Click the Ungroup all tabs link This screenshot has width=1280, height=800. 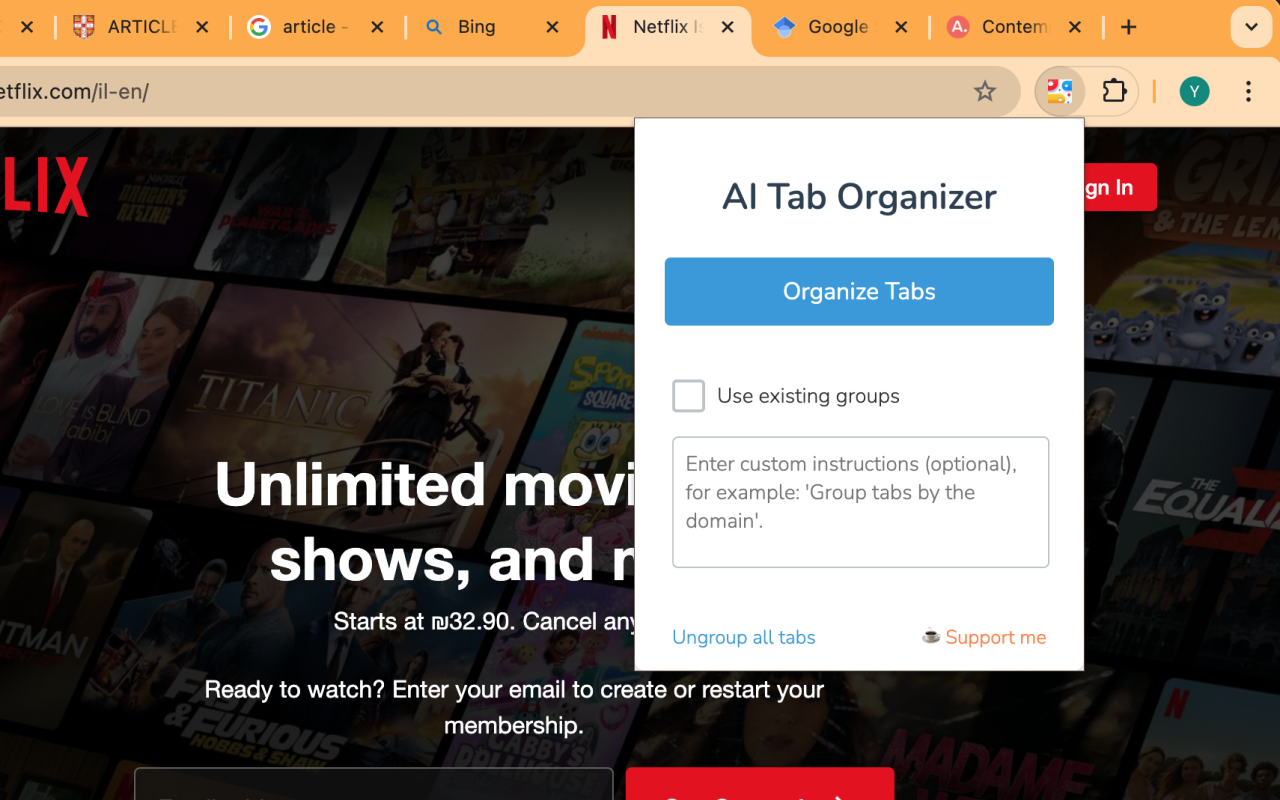tap(744, 637)
